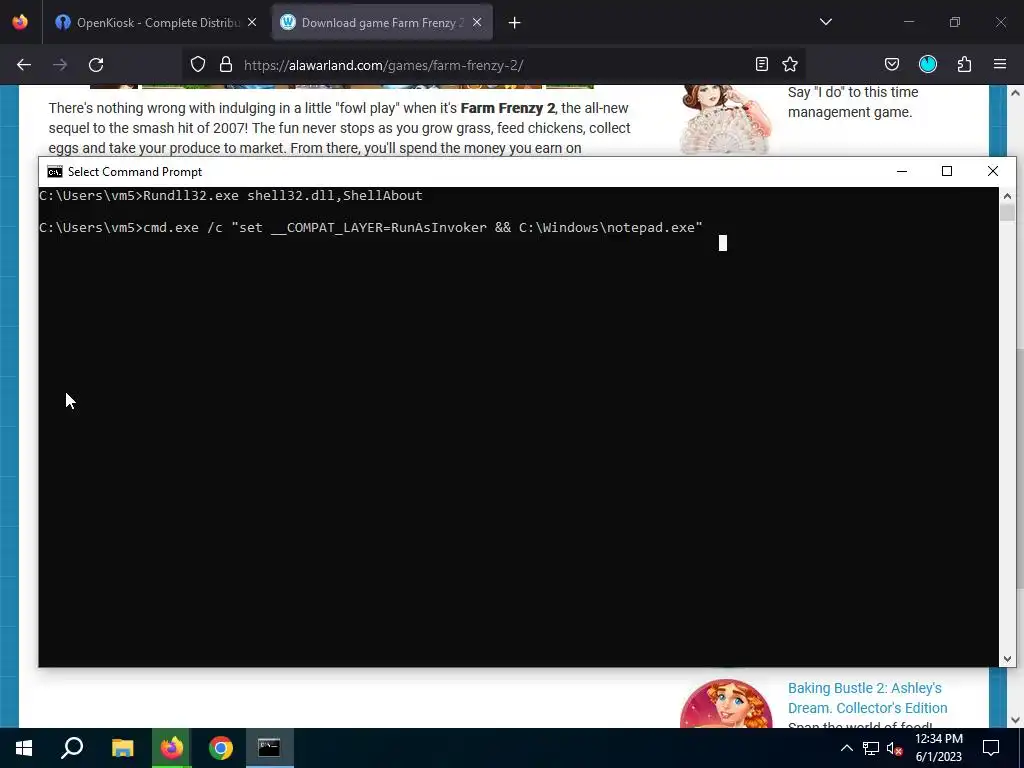View site security padlock info

pyautogui.click(x=226, y=64)
